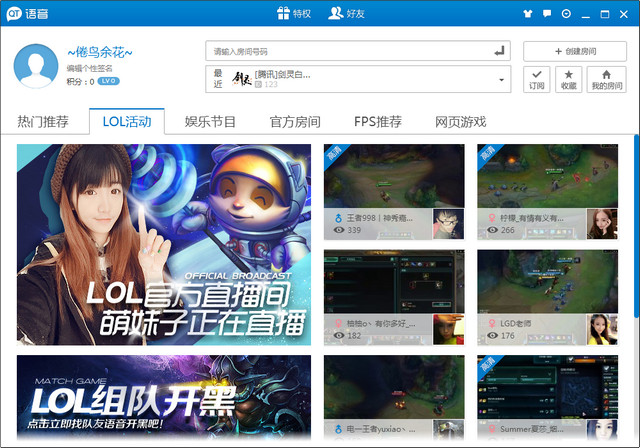Click viewer count eye icon showing 266
The width and height of the screenshot is (640, 448).
point(492,230)
